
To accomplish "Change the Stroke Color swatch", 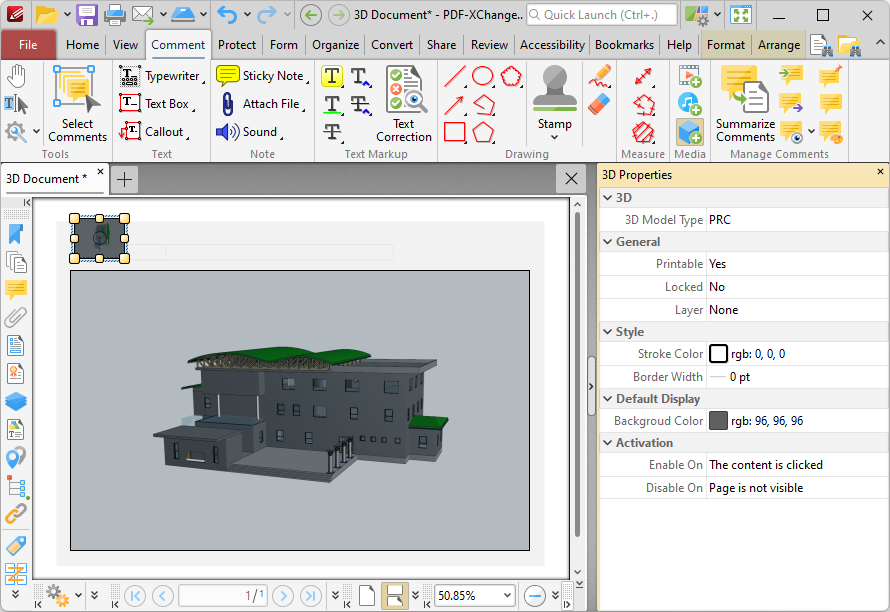I will pos(718,354).
